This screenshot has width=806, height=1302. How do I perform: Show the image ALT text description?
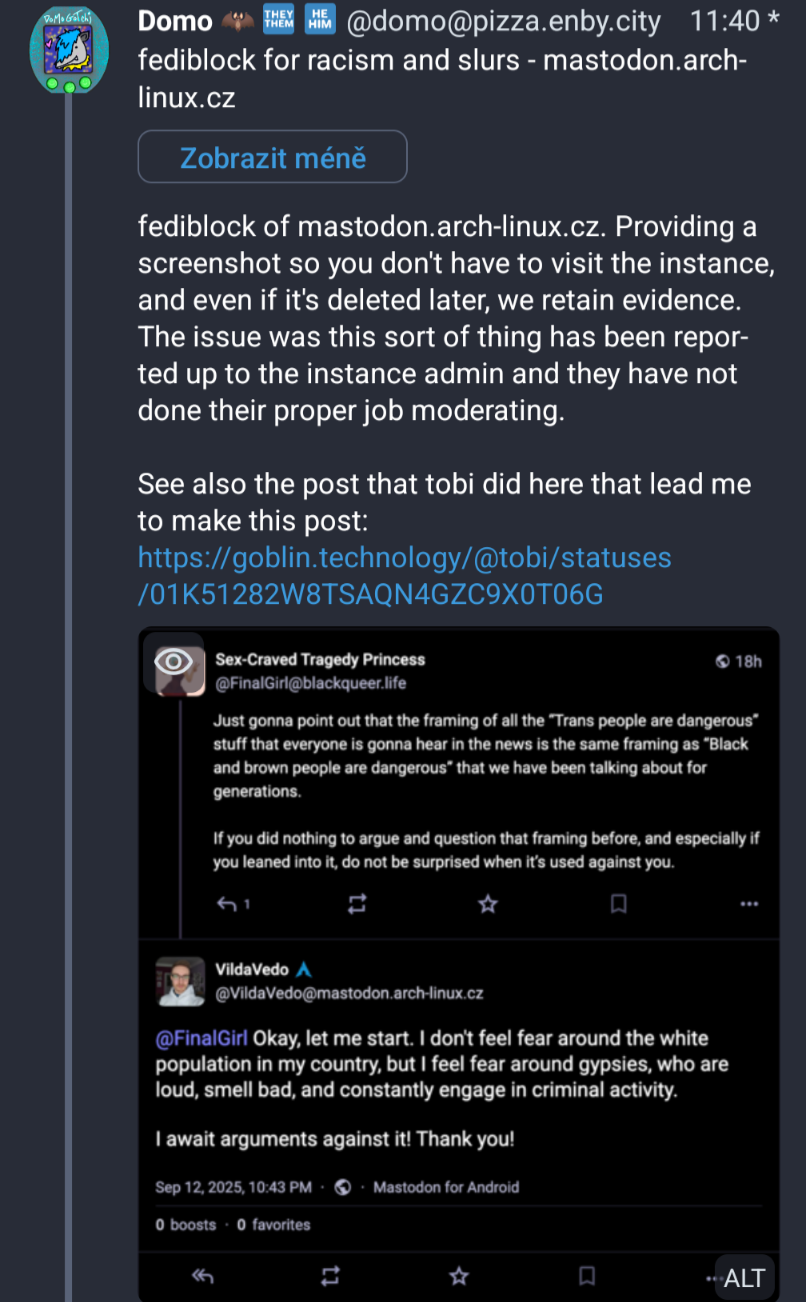[x=744, y=1277]
